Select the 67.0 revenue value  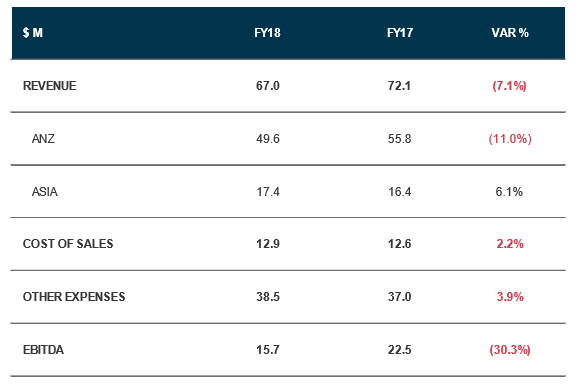268,86
